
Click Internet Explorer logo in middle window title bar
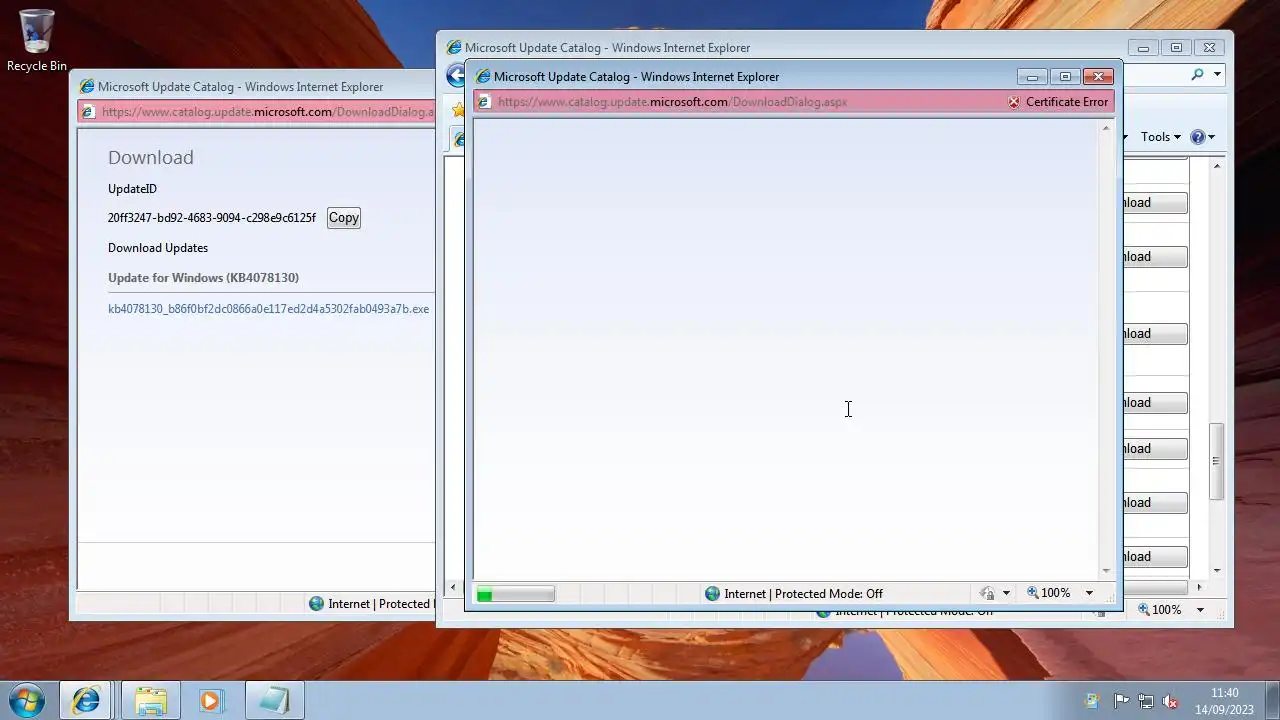point(454,48)
